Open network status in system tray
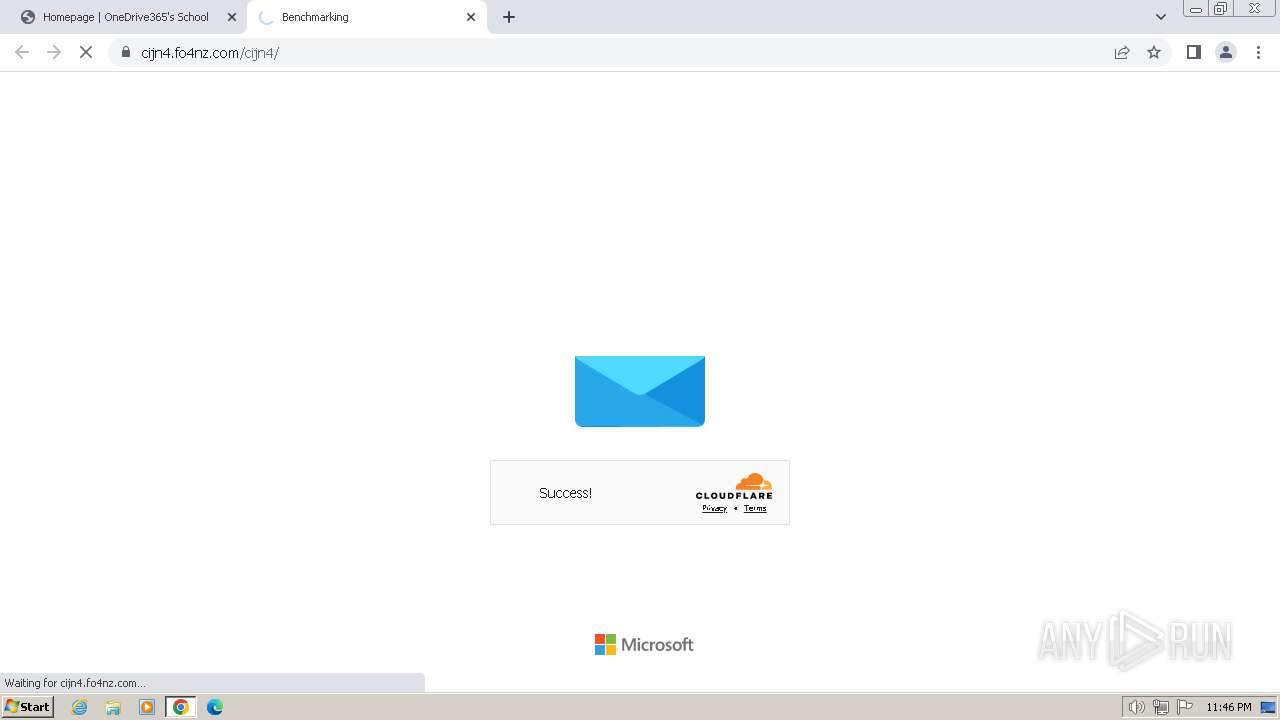The height and width of the screenshot is (720, 1280). pos(1161,707)
